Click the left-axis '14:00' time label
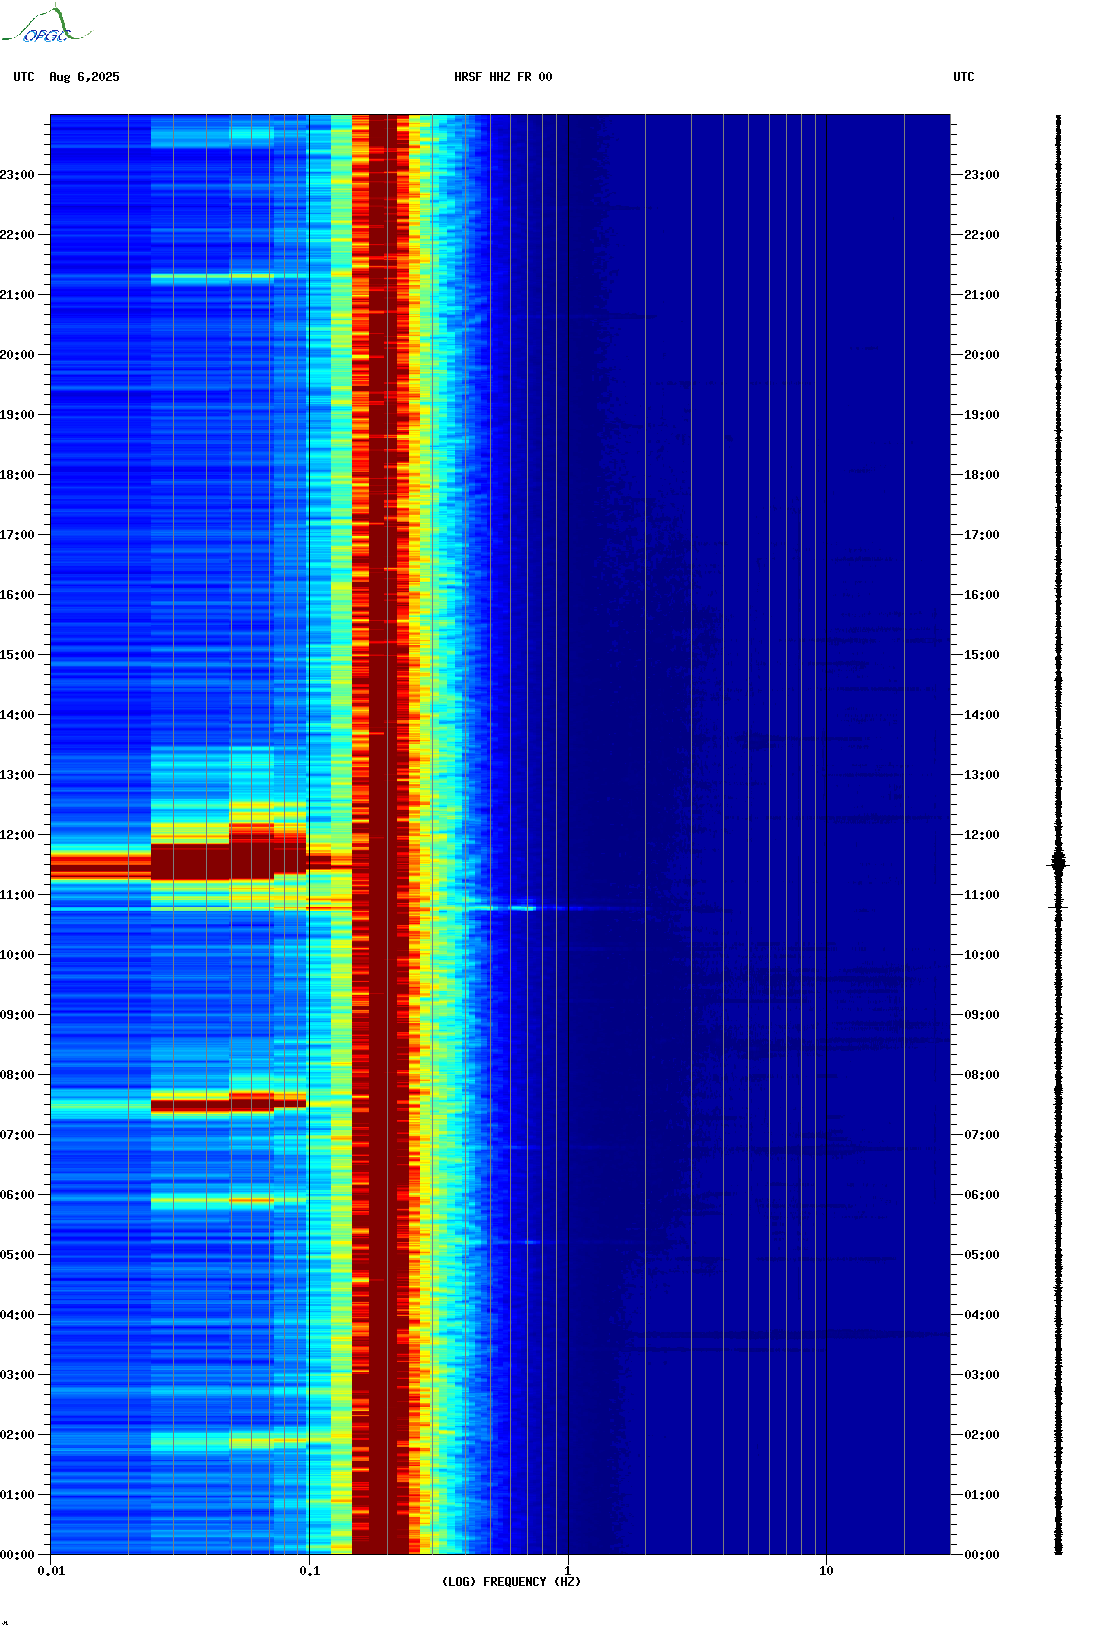This screenshot has height=1634, width=1102. [17, 715]
